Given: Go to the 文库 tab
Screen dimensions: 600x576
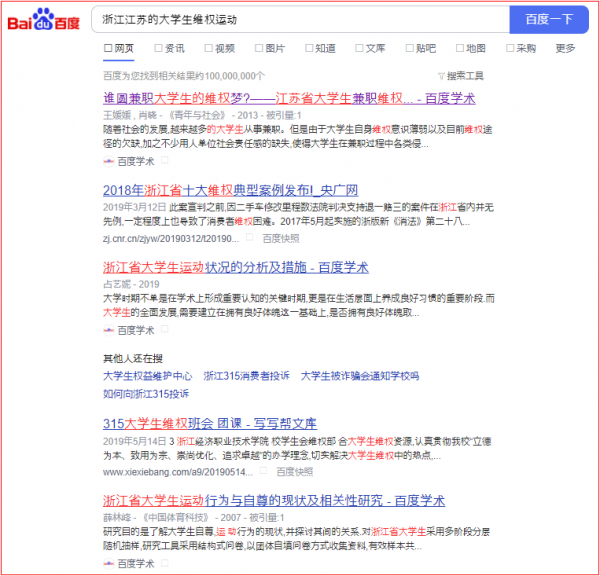Looking at the screenshot, I should coord(370,49).
